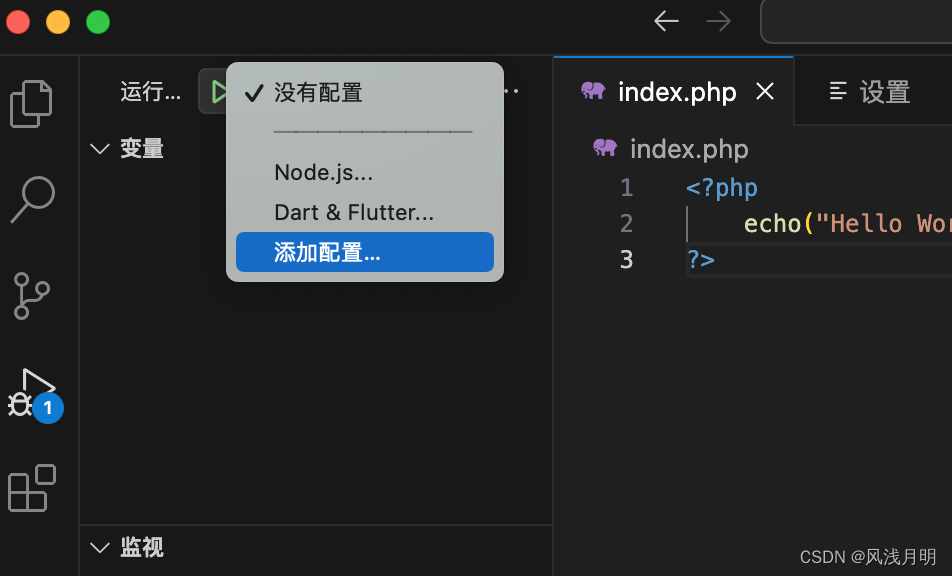
Task: Open the Run and Debug view
Action: coord(30,391)
